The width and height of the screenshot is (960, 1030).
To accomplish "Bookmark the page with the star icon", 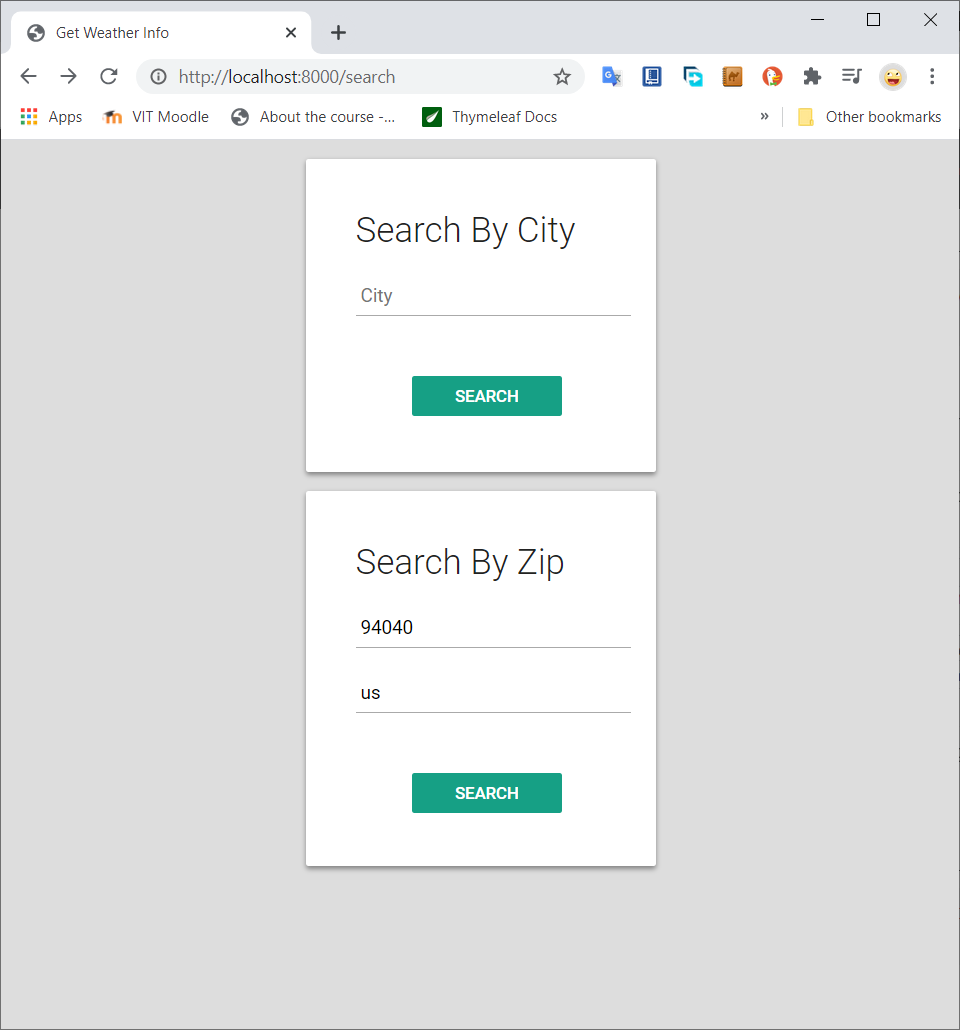I will click(x=562, y=76).
